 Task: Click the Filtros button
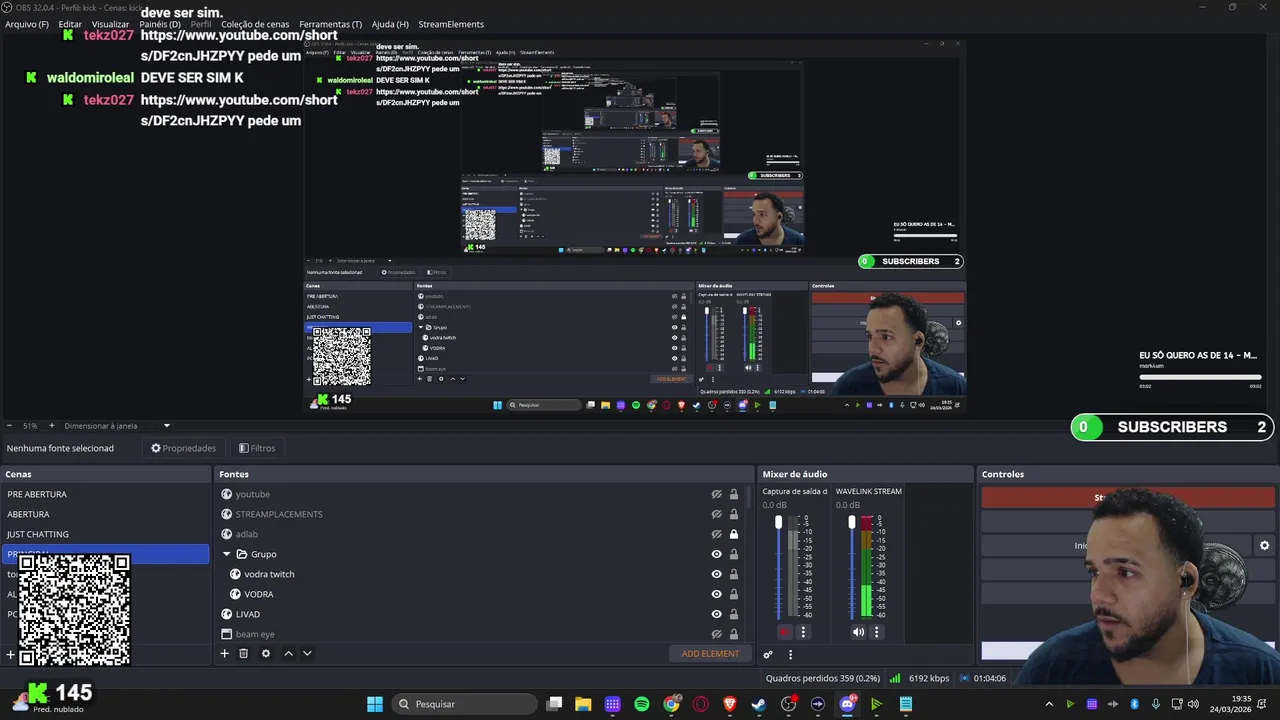(x=257, y=448)
